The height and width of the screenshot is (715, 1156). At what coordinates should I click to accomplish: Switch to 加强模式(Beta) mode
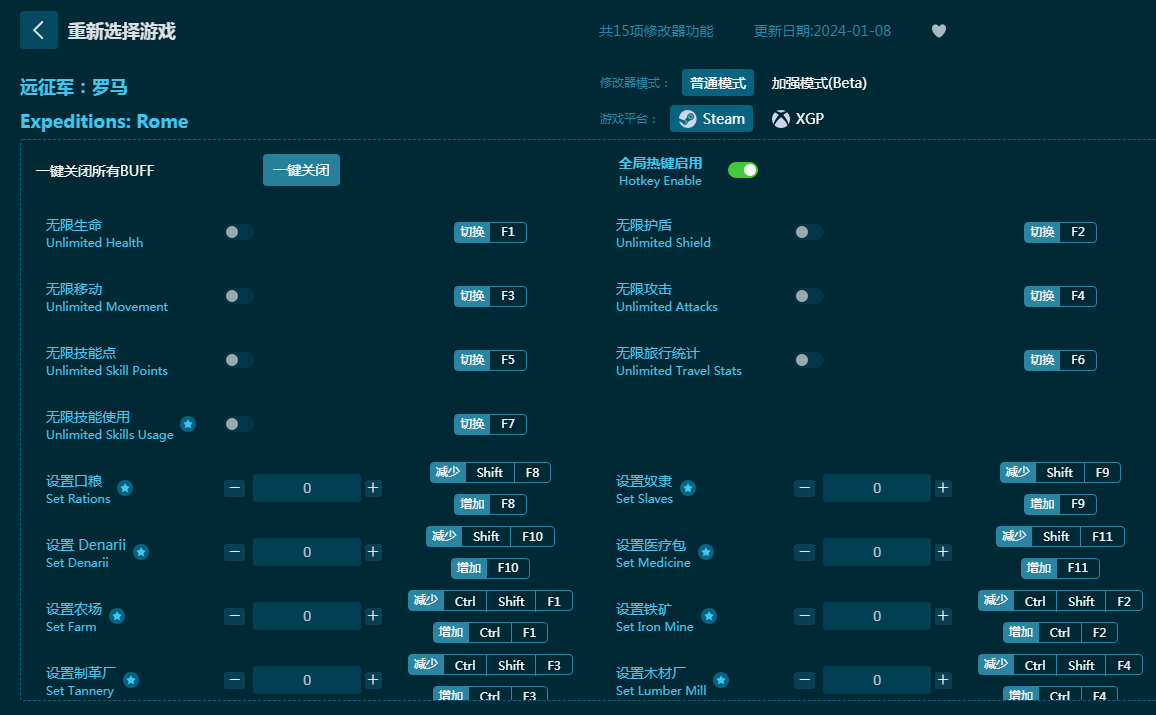click(x=818, y=83)
